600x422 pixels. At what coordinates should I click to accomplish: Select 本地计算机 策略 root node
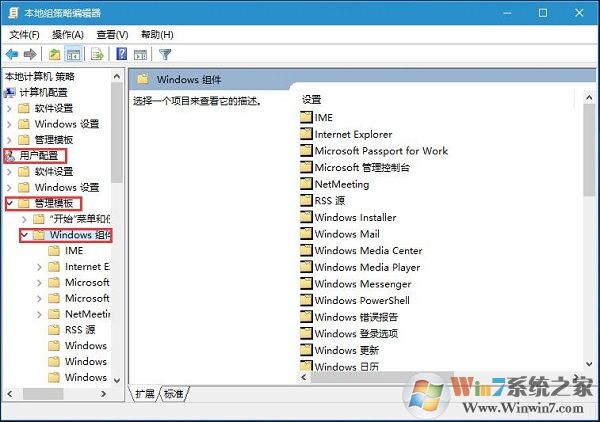point(39,77)
